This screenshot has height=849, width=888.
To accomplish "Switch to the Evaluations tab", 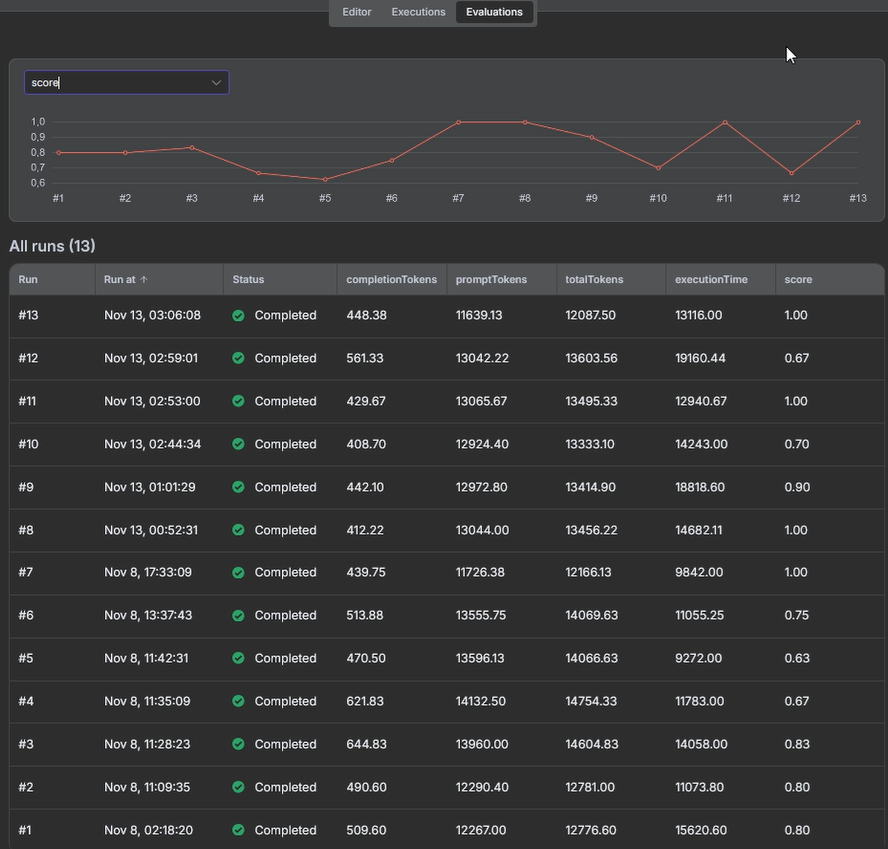I will click(494, 12).
